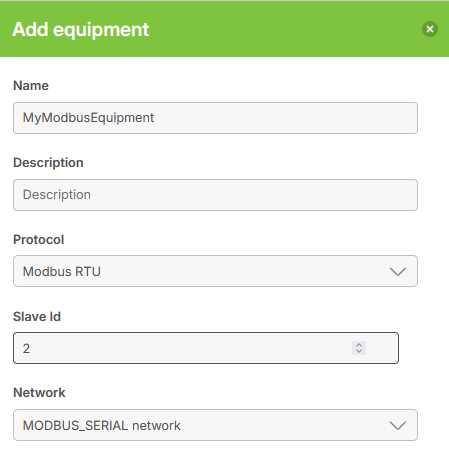
Task: Click the Name input field
Action: point(215,118)
